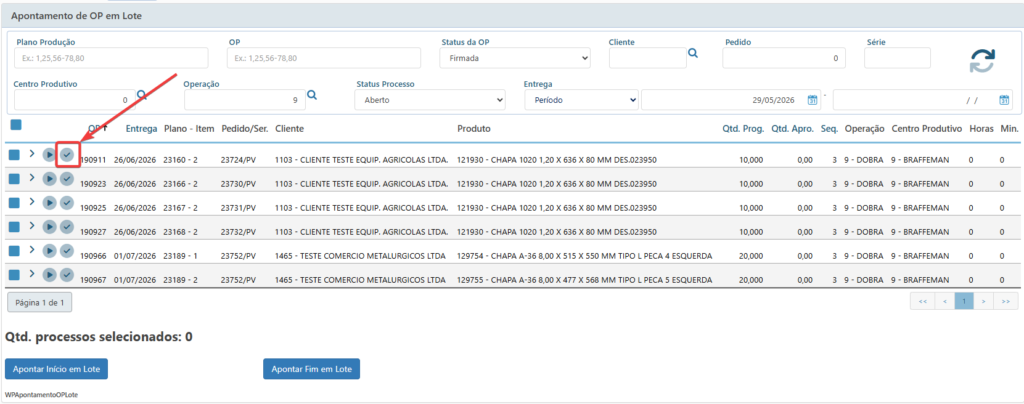This screenshot has width=1024, height=404.
Task: Click the Apontar Início em Lote button
Action: 56,369
